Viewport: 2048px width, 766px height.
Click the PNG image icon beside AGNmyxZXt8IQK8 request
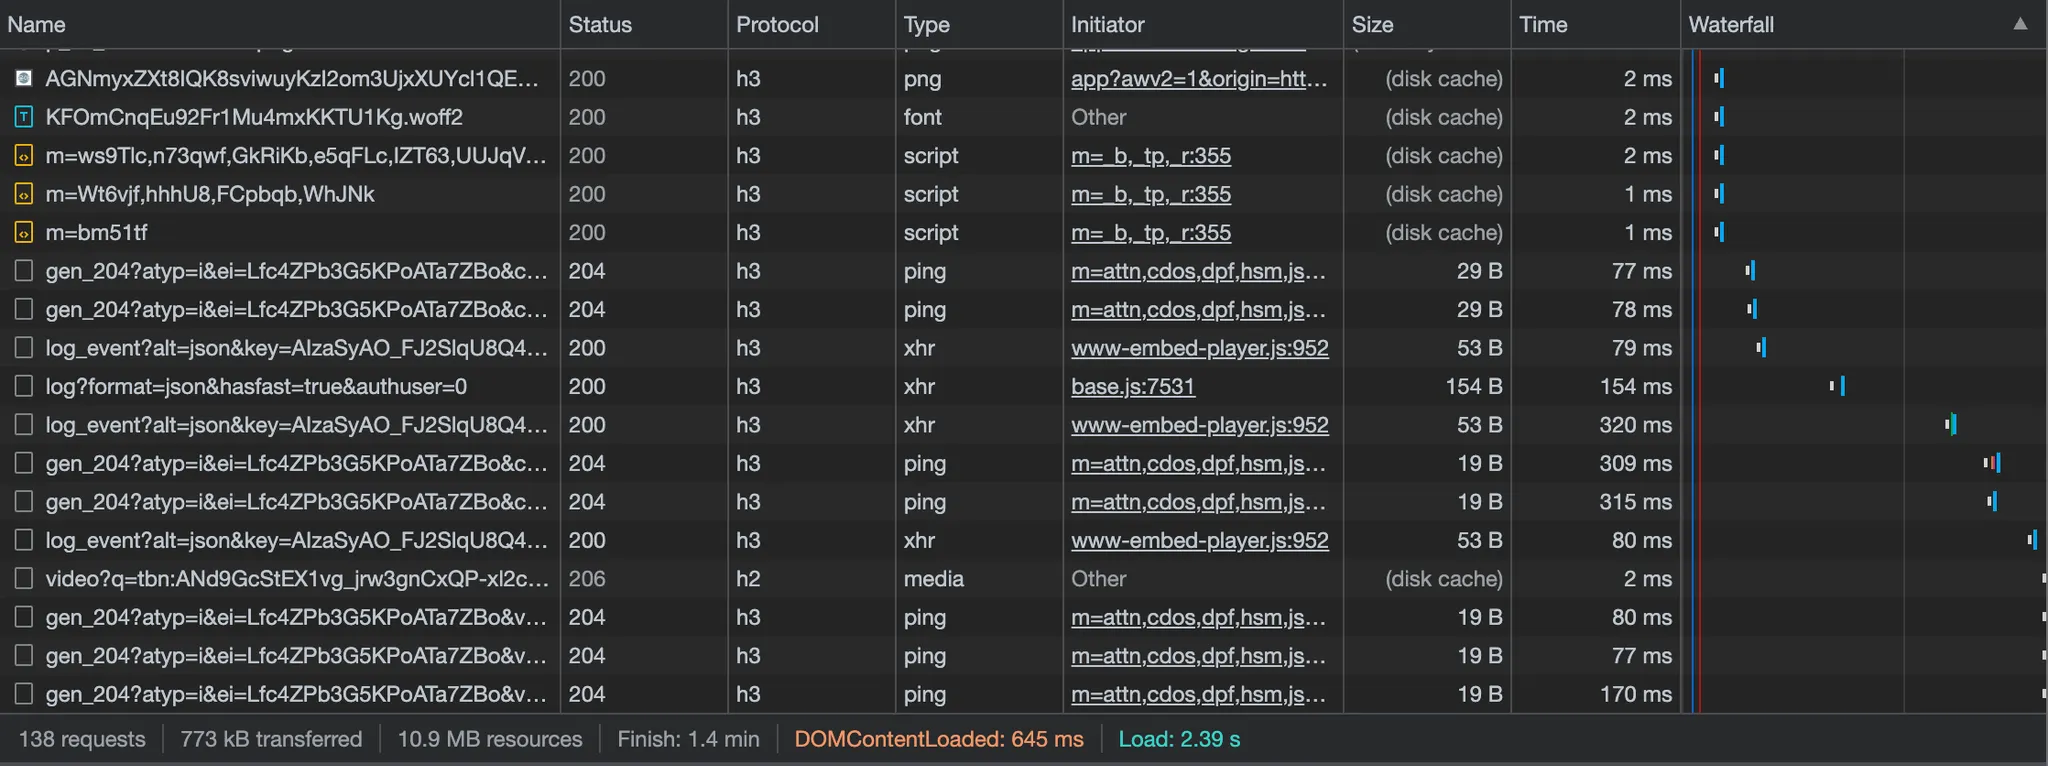tap(24, 79)
